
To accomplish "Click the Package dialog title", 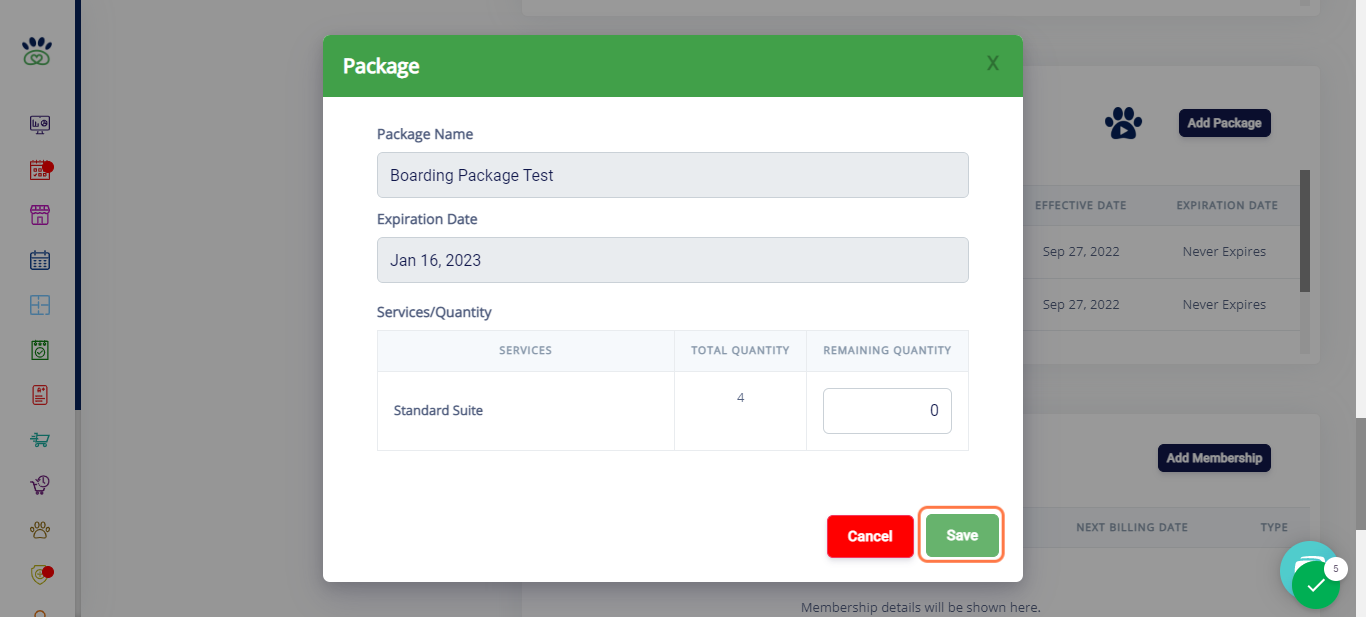I will 381,66.
